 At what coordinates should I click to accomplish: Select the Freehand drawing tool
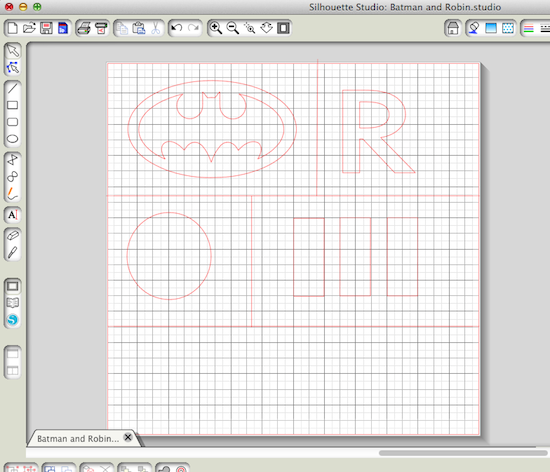(x=13, y=194)
